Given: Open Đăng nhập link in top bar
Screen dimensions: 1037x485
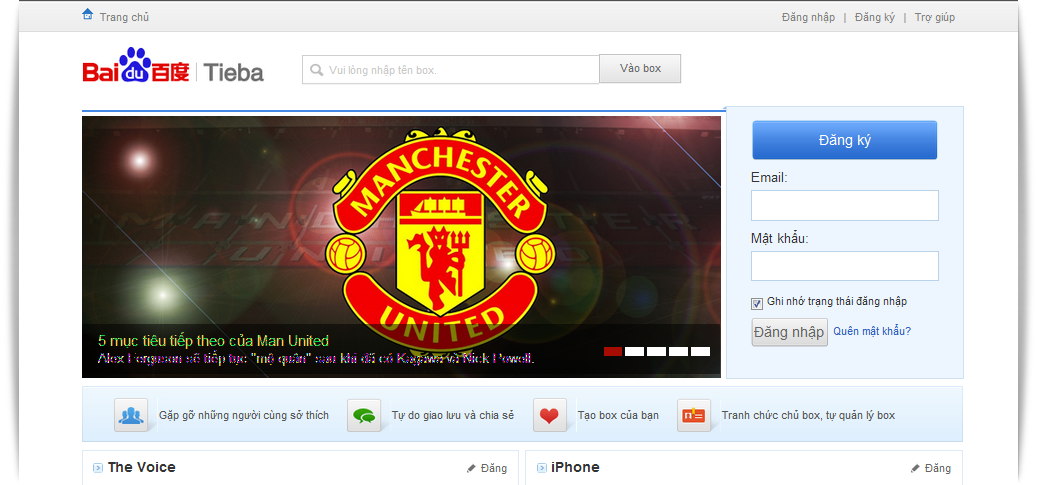Looking at the screenshot, I should click(x=808, y=17).
